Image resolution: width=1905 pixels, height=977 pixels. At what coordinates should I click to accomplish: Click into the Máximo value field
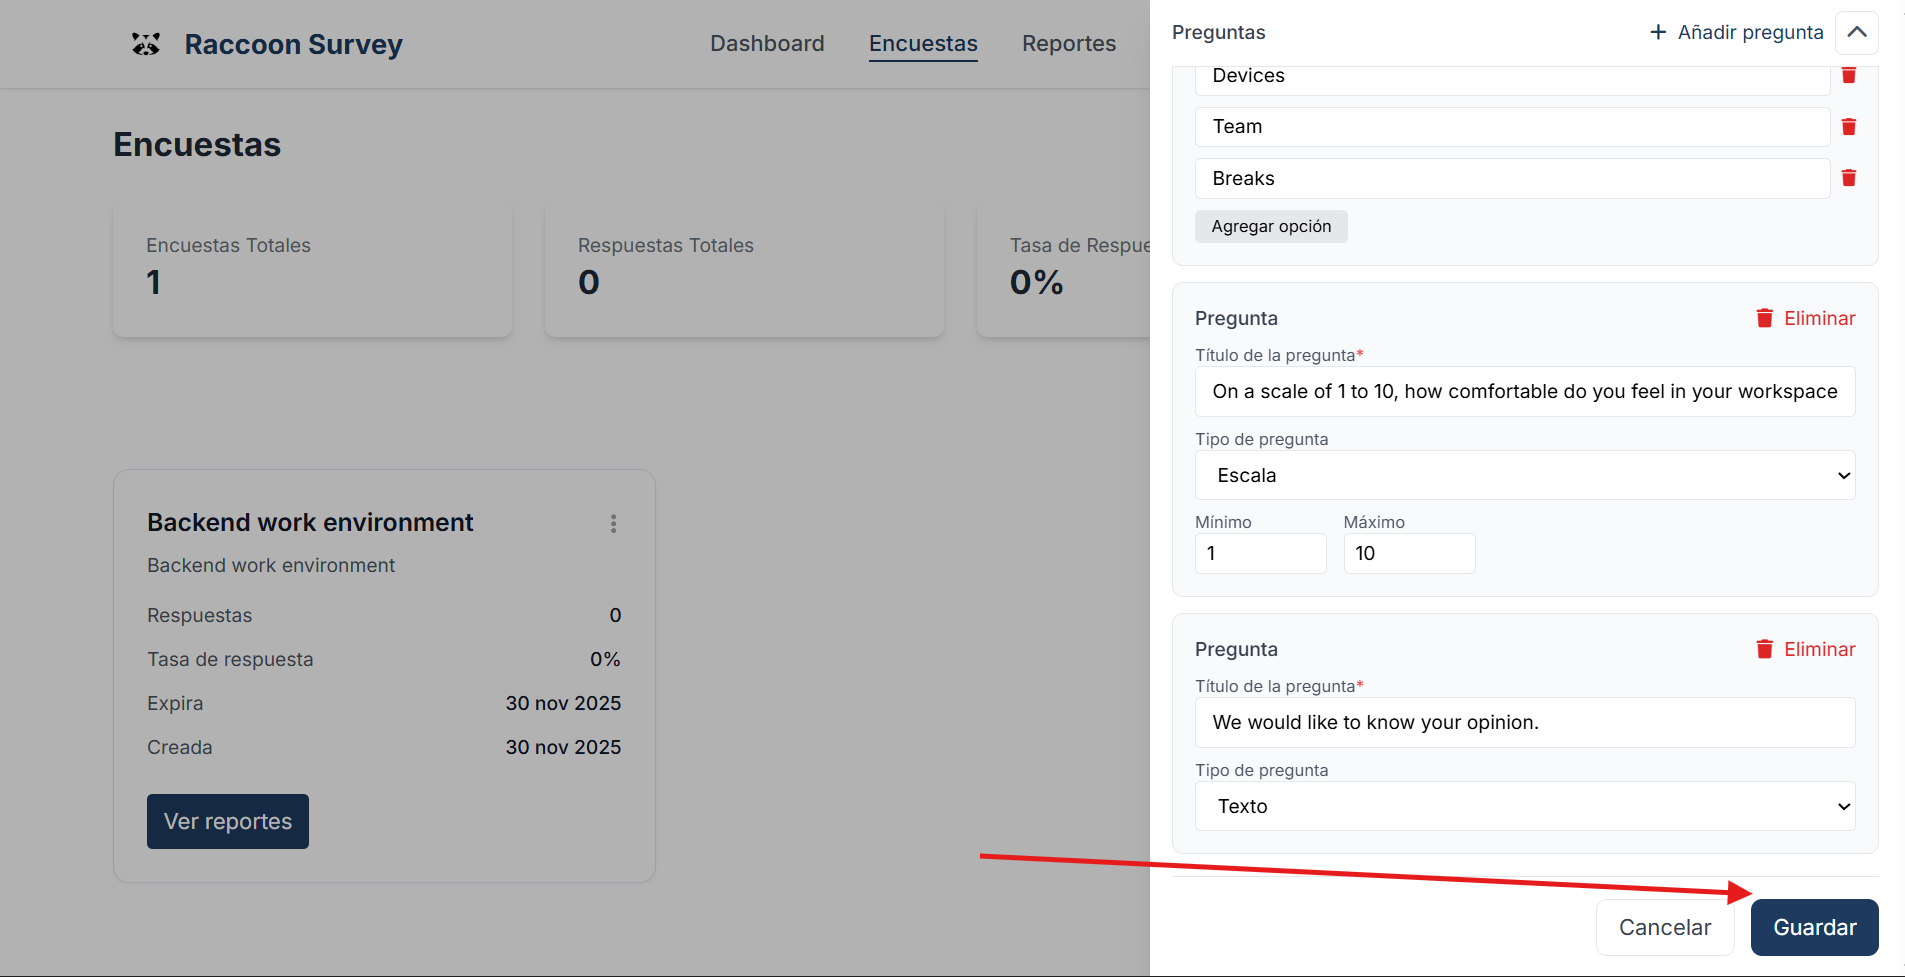coord(1408,553)
